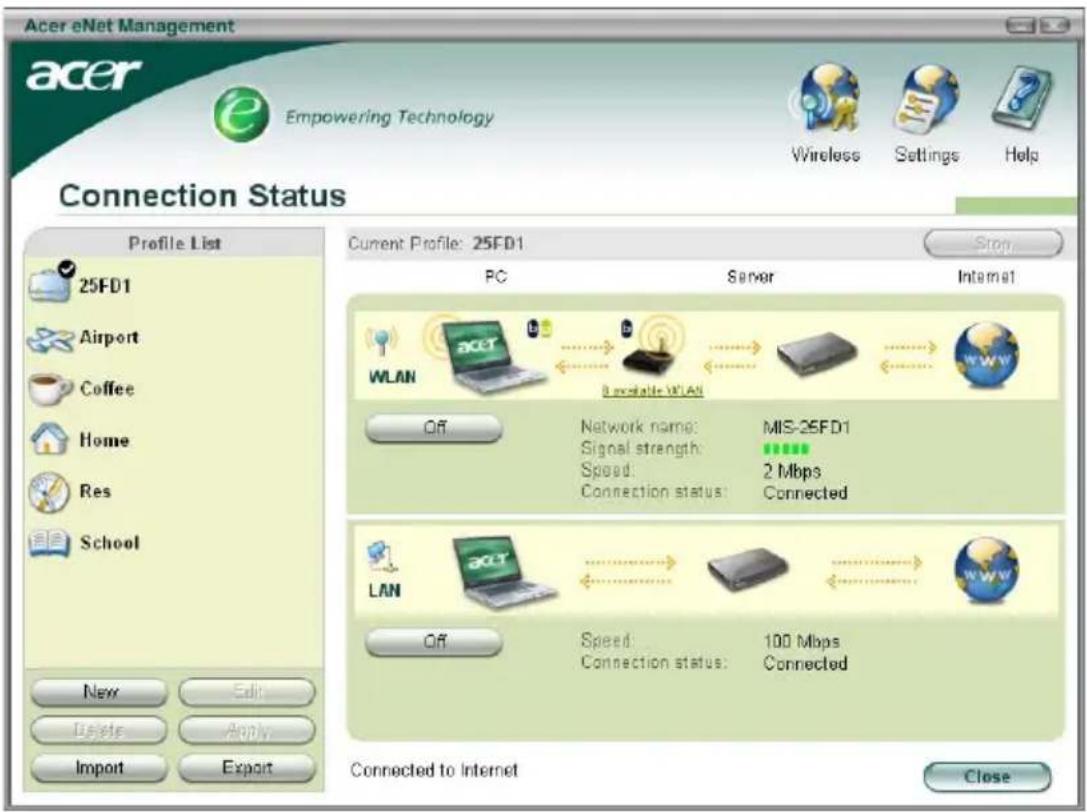Viewport: 1087px width, 812px height.
Task: Select the Airport profile airplane icon
Action: tap(50, 339)
